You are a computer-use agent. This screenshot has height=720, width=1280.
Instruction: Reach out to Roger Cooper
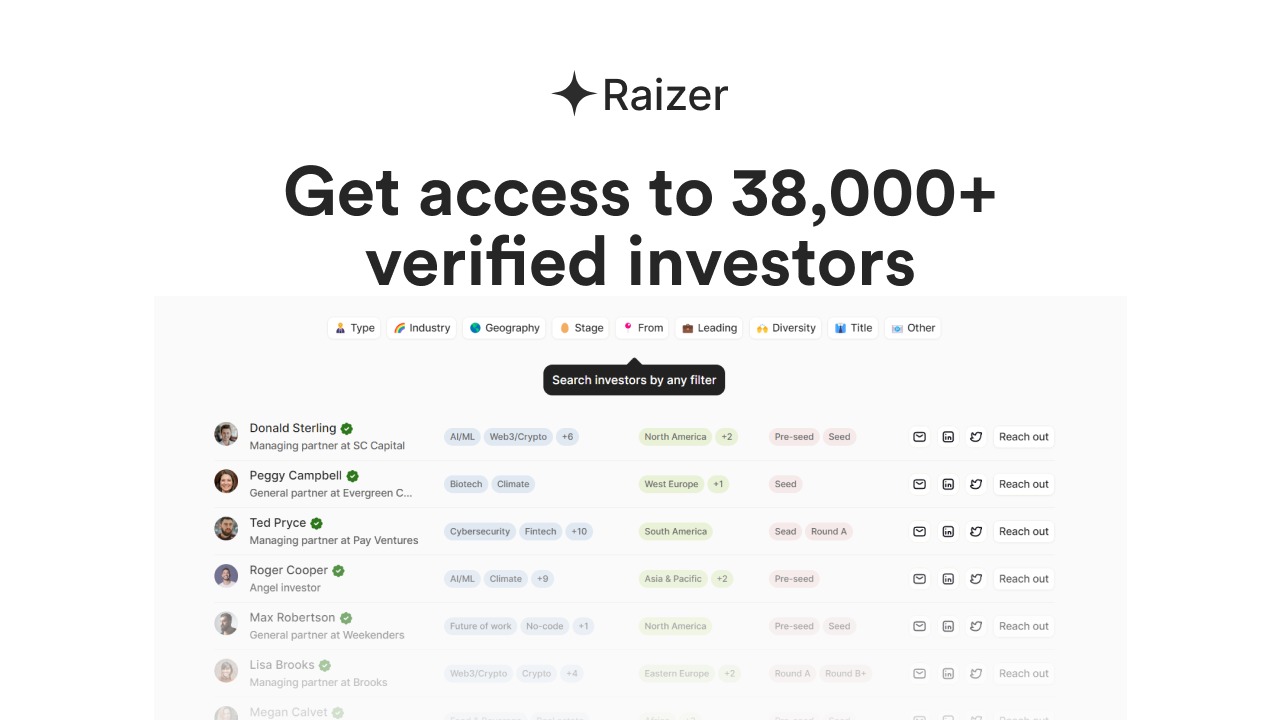point(1023,579)
